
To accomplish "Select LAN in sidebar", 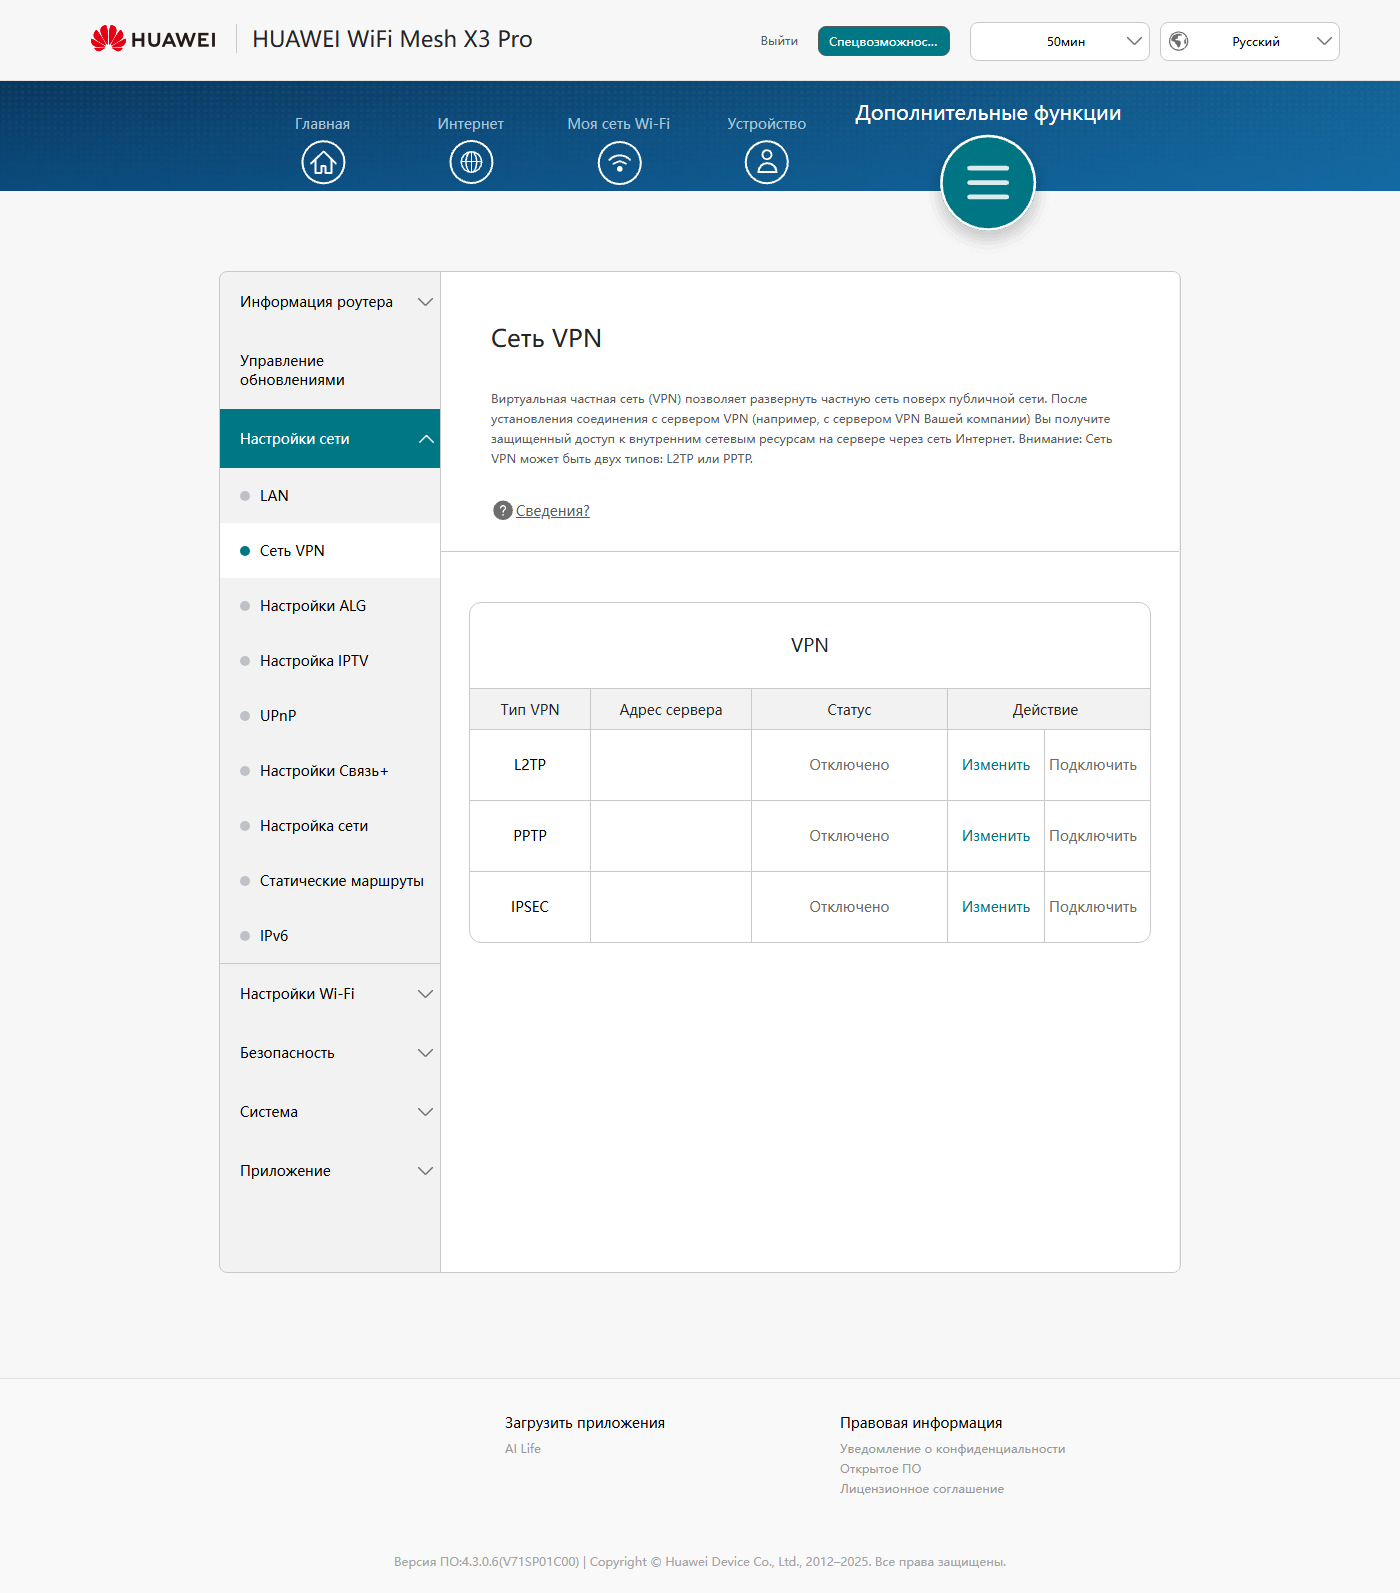I will pyautogui.click(x=330, y=496).
